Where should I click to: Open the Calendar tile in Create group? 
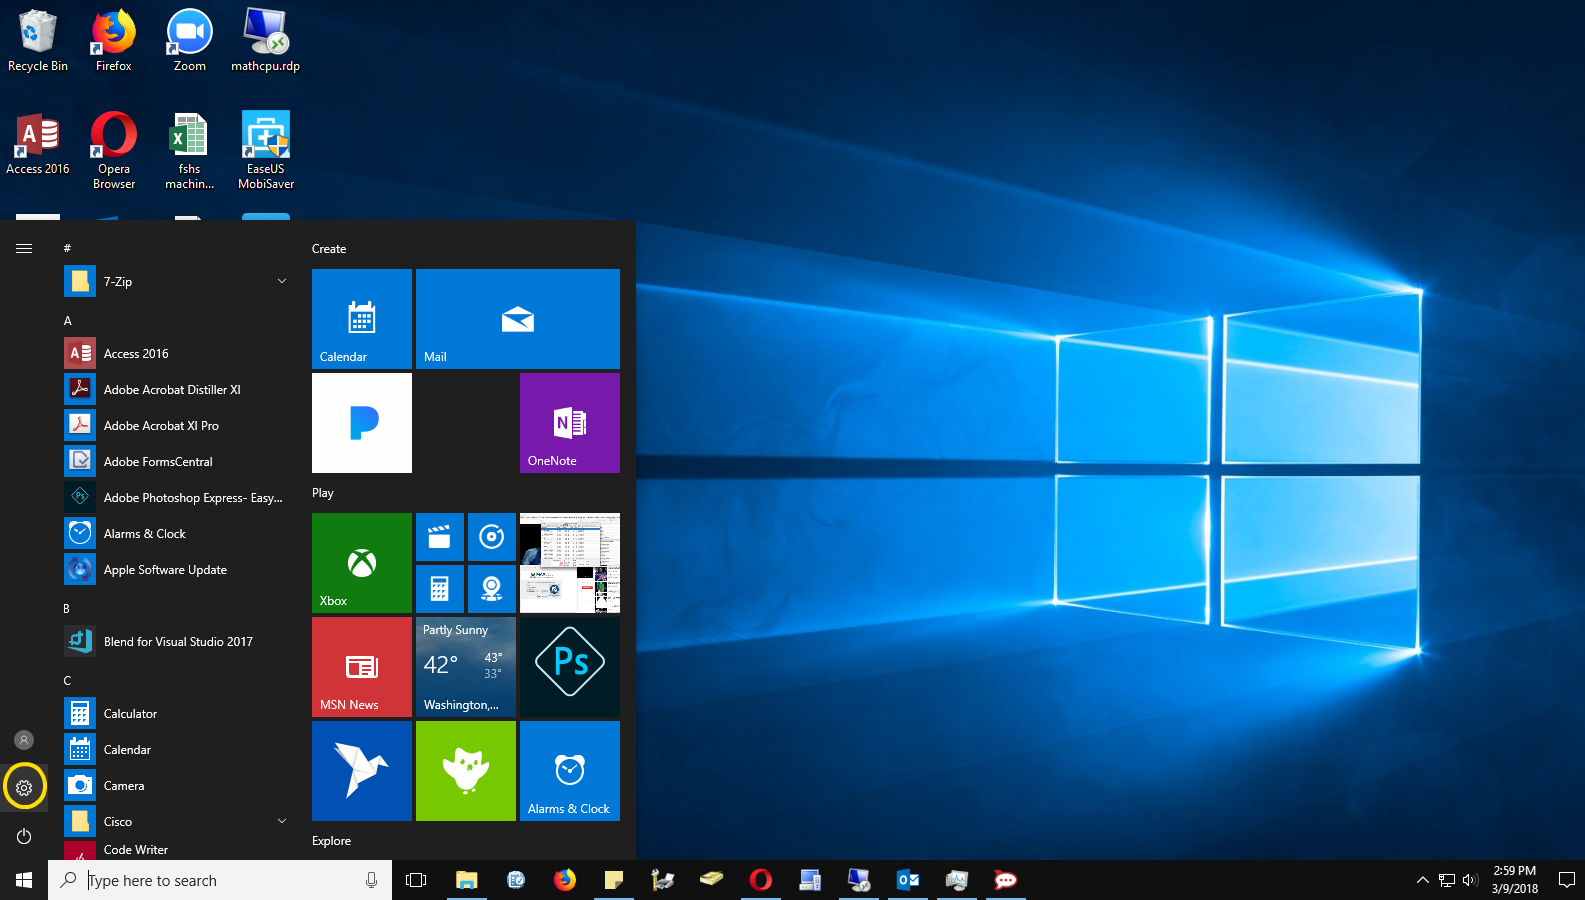click(362, 319)
